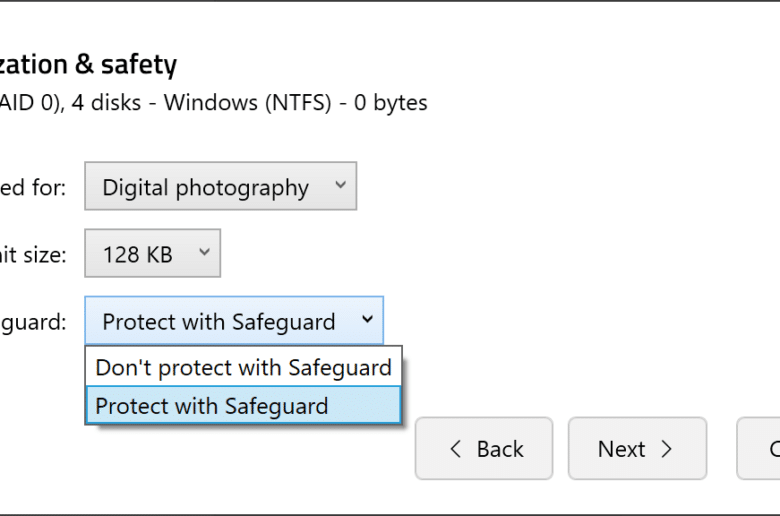Open the 128 KB unit size dropdown
780x516 pixels.
pos(152,253)
